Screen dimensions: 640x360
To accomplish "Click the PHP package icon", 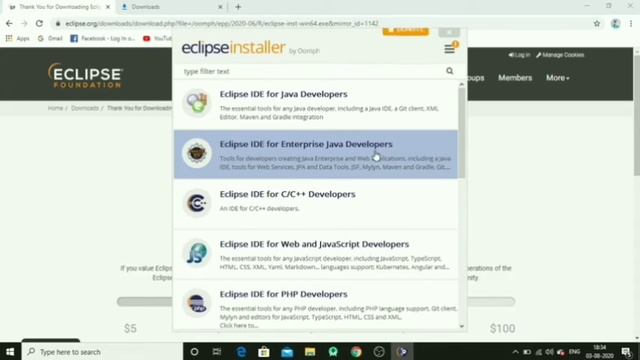I will [x=197, y=303].
